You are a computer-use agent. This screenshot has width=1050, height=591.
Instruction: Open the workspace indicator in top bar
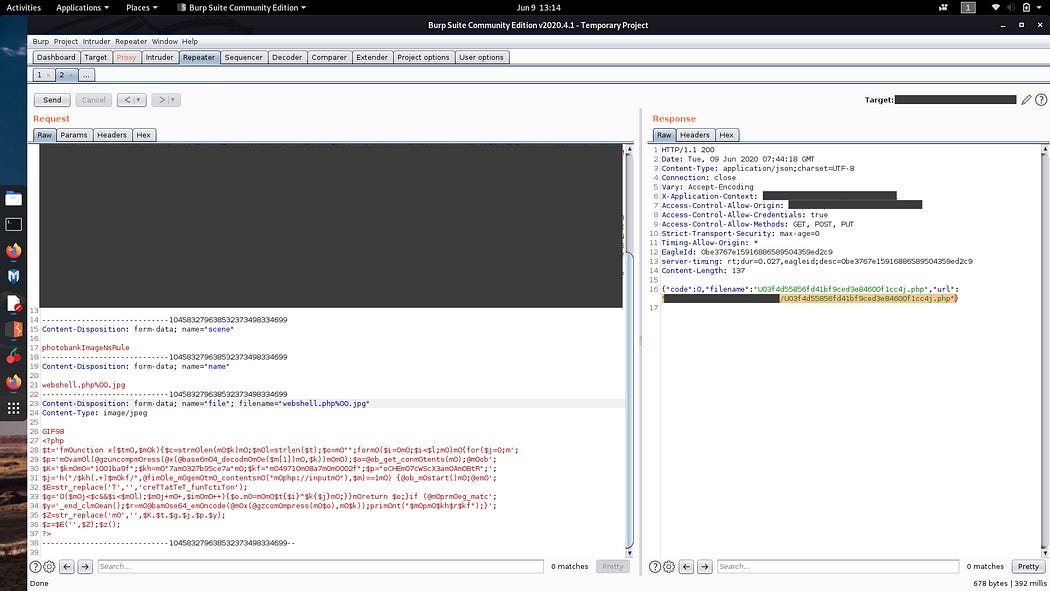coord(968,7)
